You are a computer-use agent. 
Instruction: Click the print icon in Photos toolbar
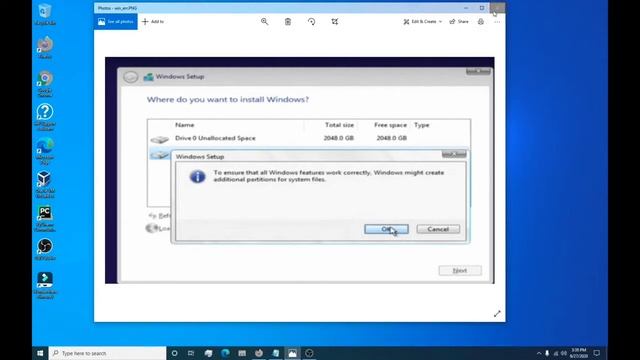point(481,22)
